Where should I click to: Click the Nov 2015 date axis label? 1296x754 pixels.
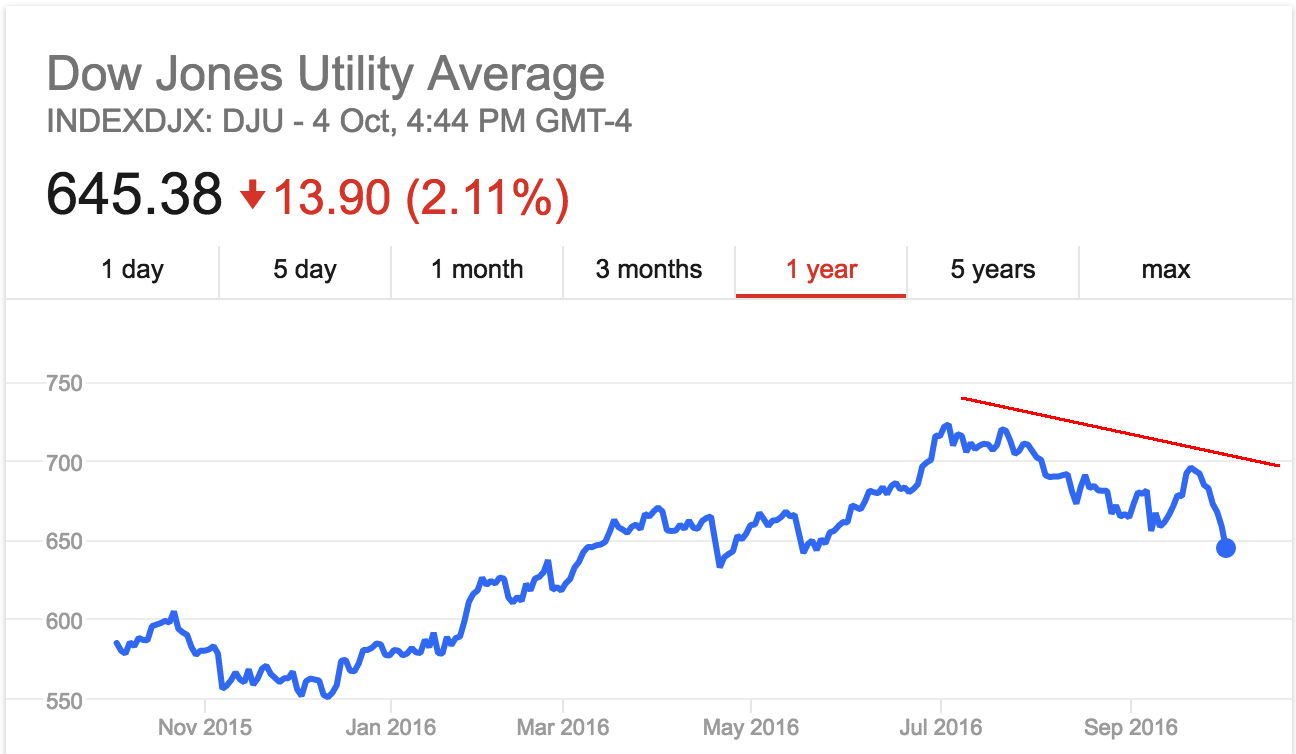point(204,727)
